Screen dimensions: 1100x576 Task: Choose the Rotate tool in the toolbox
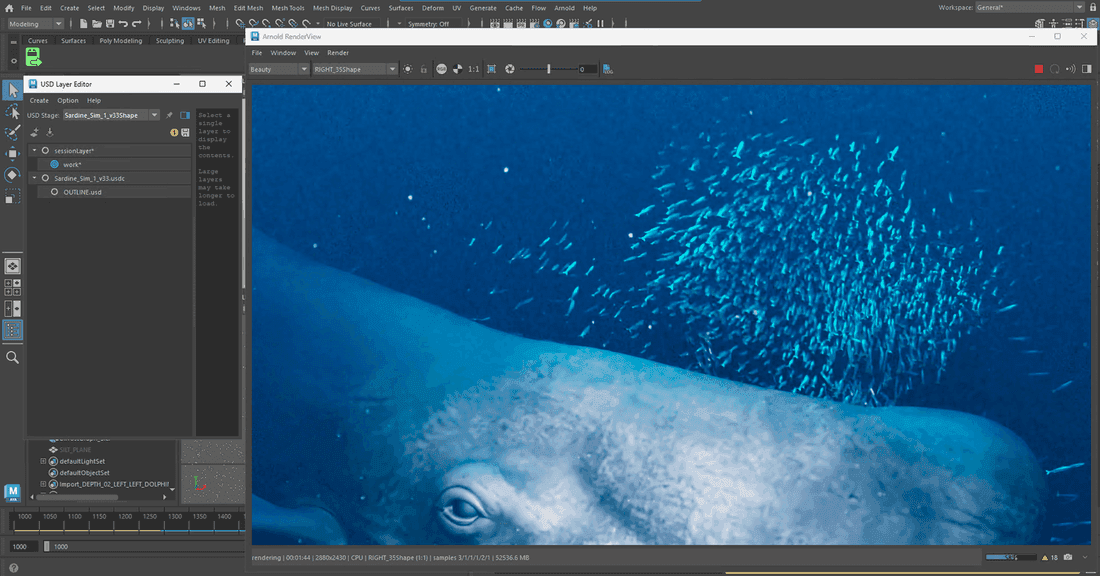[12, 175]
